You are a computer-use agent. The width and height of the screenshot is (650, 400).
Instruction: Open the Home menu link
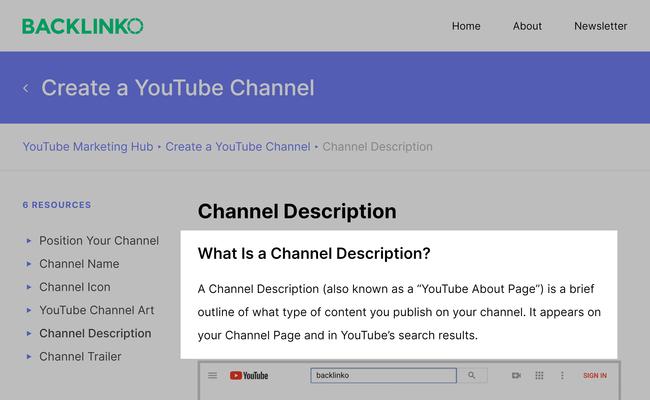click(466, 26)
